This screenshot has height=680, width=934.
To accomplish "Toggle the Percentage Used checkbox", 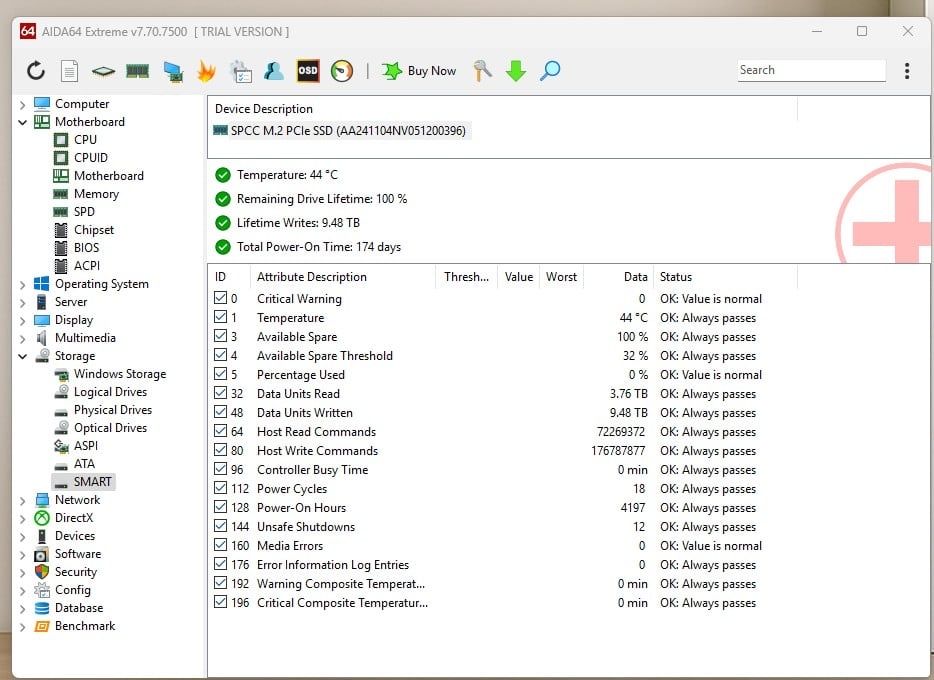I will [220, 374].
